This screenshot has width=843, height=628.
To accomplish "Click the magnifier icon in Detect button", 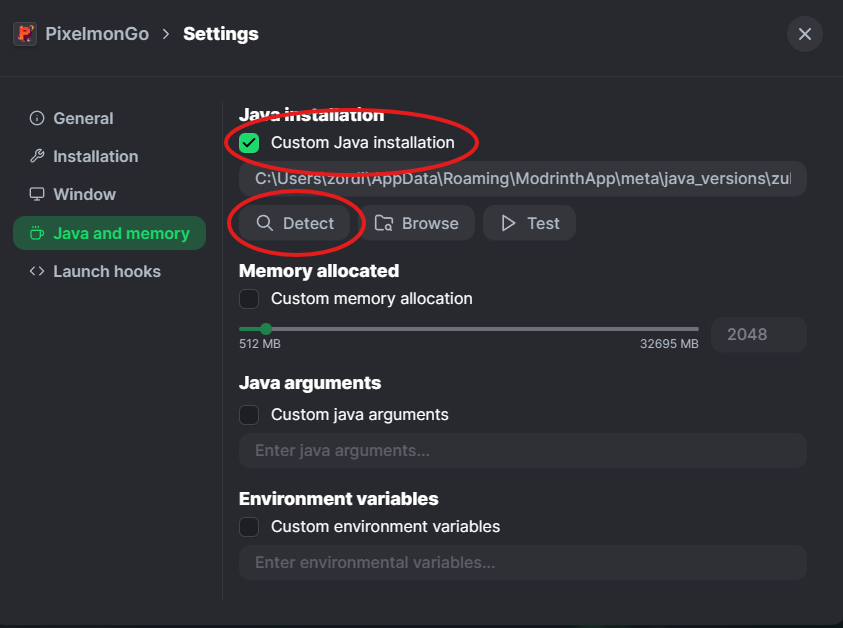I will [265, 223].
